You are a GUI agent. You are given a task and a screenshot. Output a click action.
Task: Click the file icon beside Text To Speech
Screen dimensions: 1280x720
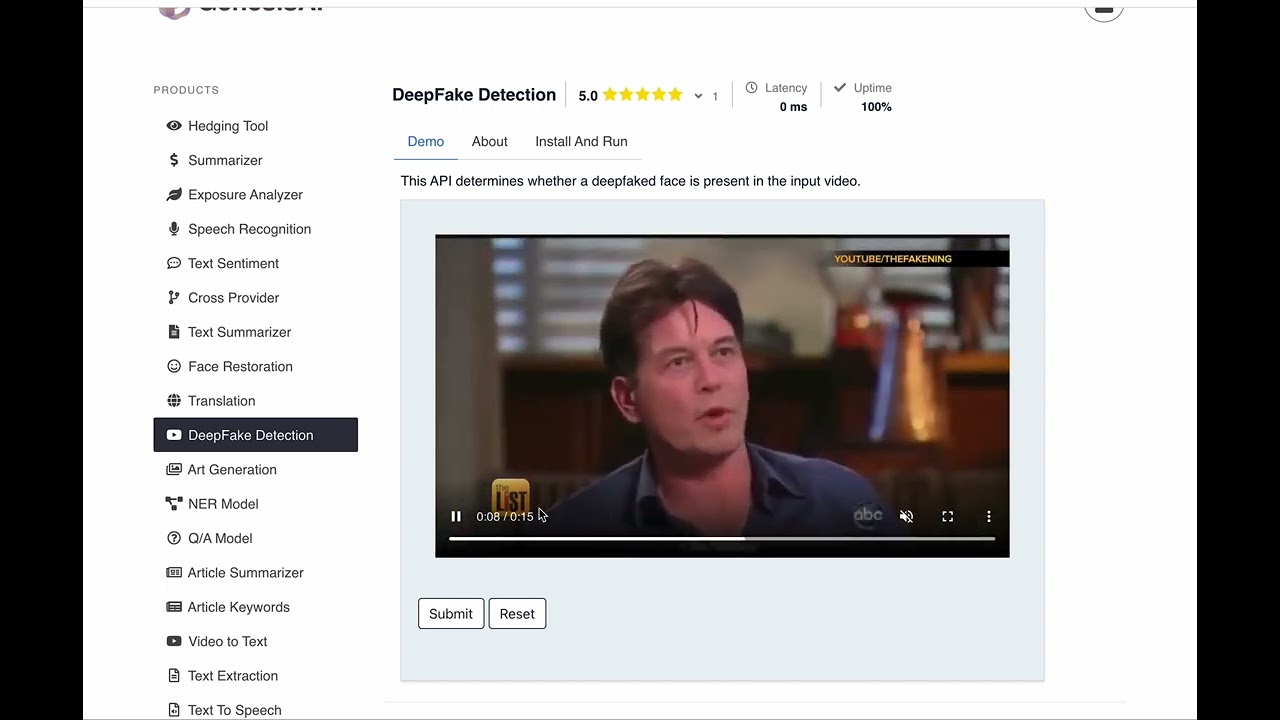(x=174, y=710)
